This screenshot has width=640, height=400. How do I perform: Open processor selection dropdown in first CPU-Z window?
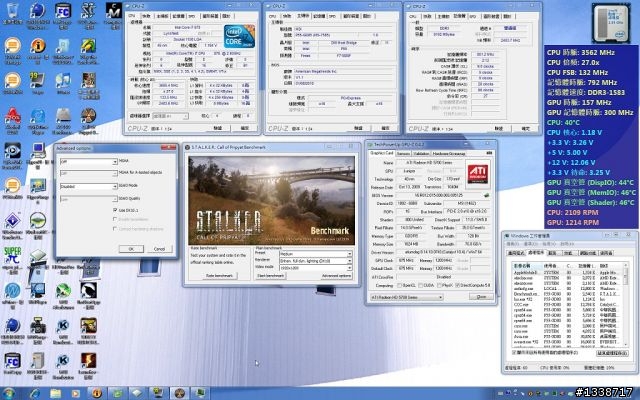(170, 116)
